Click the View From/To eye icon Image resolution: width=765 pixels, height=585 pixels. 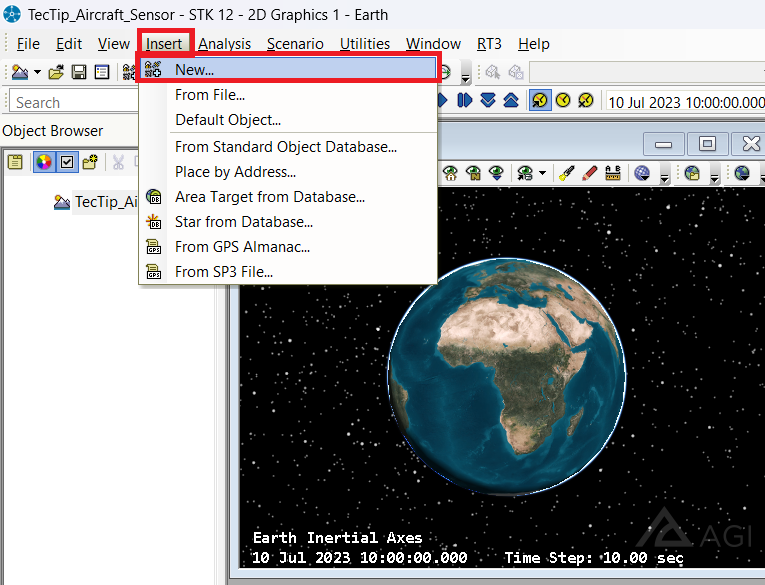click(525, 173)
